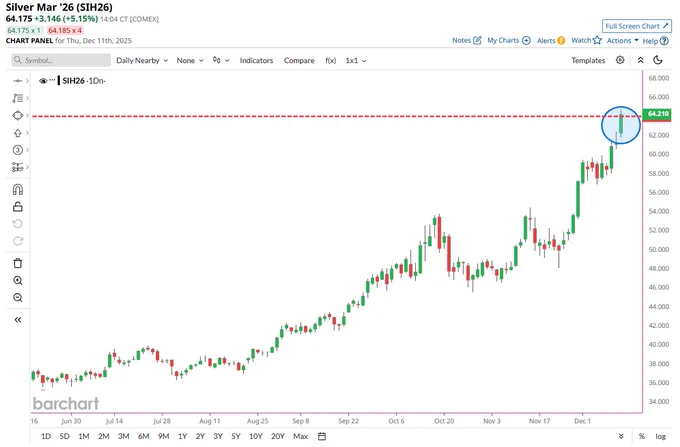Select the 1M time range

[x=84, y=436]
